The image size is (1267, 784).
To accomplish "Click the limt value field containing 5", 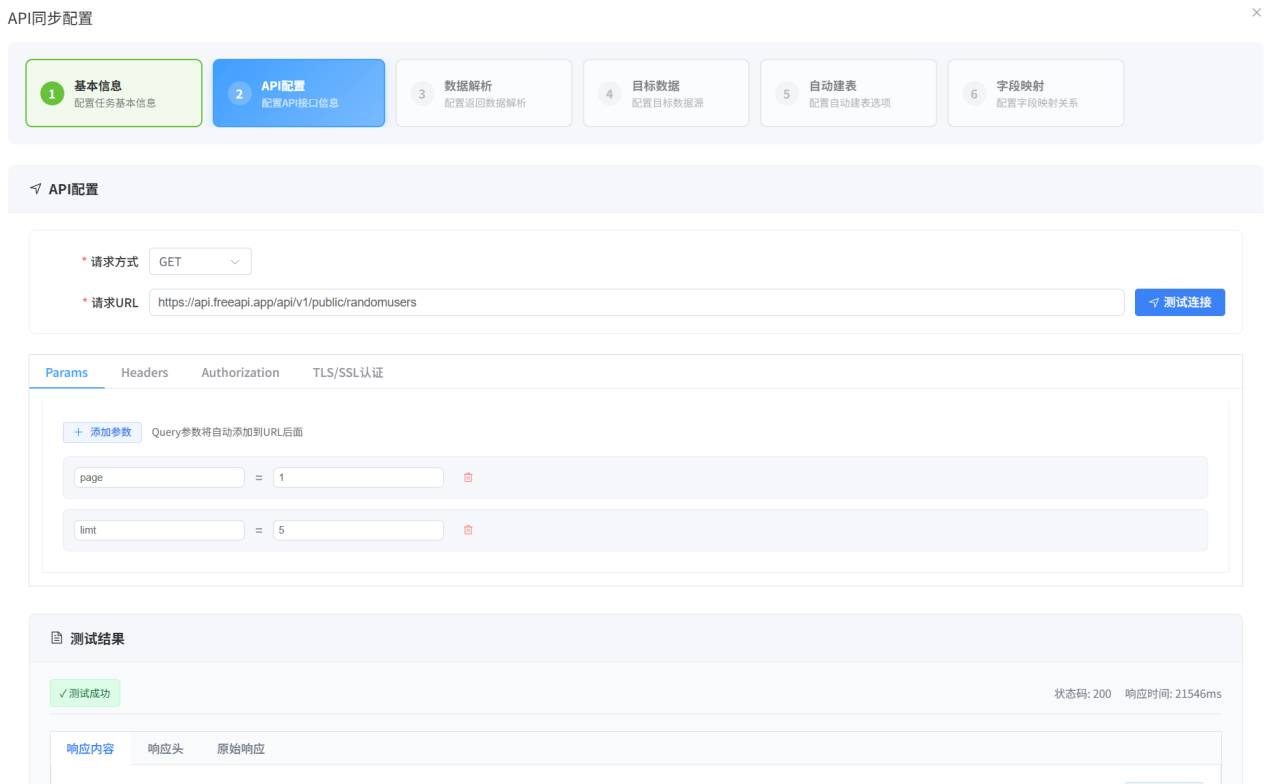I will 358,530.
